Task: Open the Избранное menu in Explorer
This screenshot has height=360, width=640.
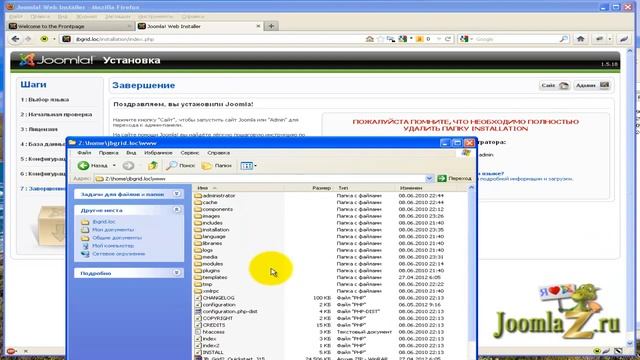Action: click(x=158, y=153)
